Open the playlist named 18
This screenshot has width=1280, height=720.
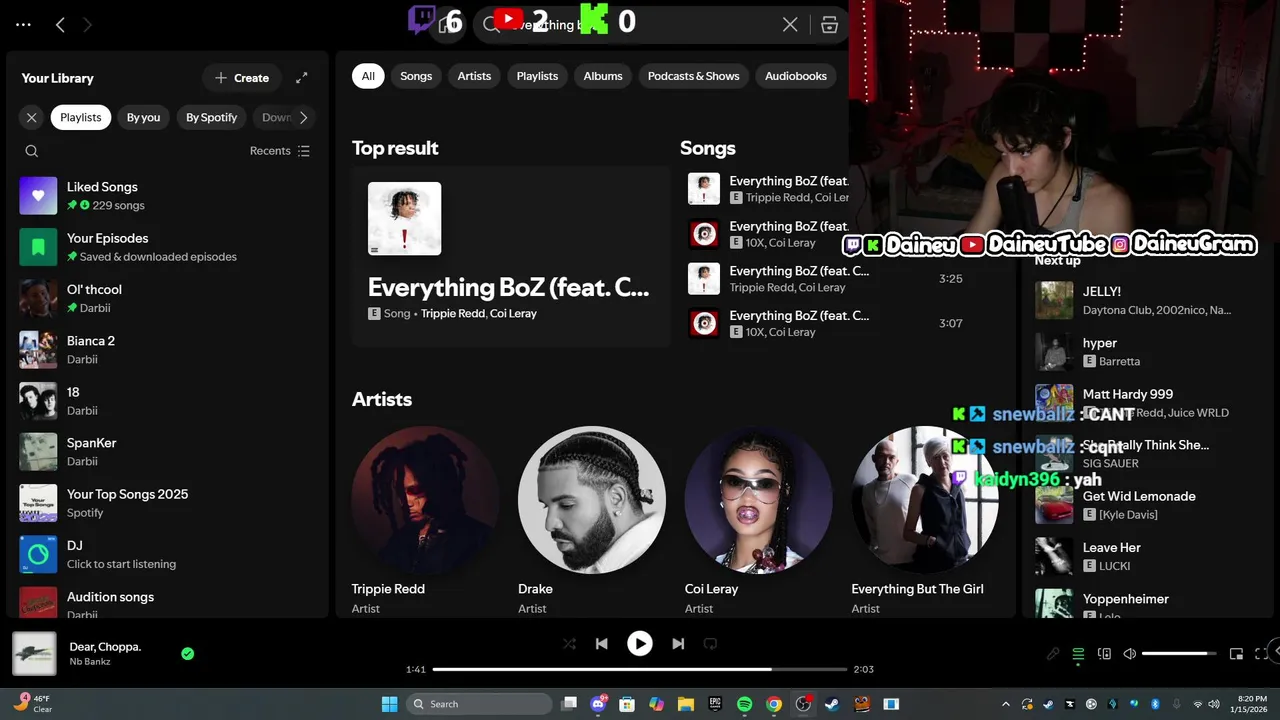[x=168, y=401]
